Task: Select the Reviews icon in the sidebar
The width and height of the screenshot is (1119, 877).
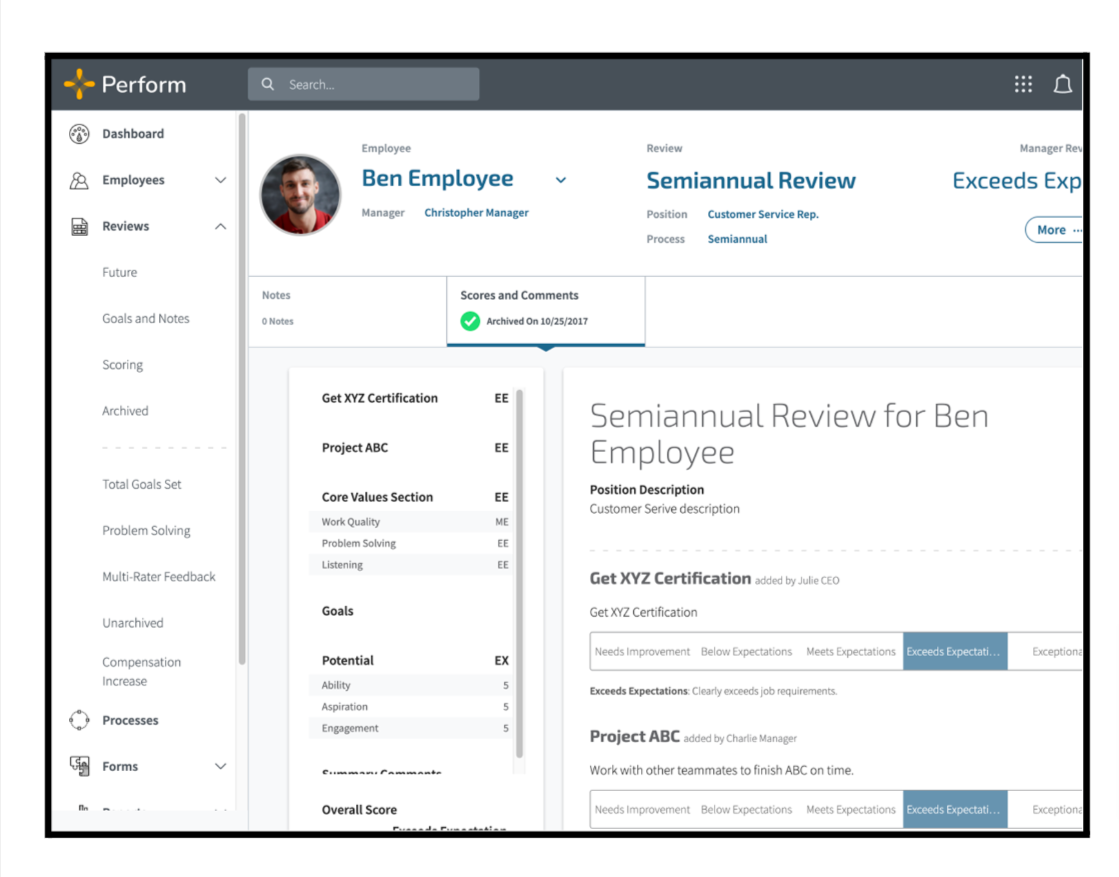Action: pos(79,226)
